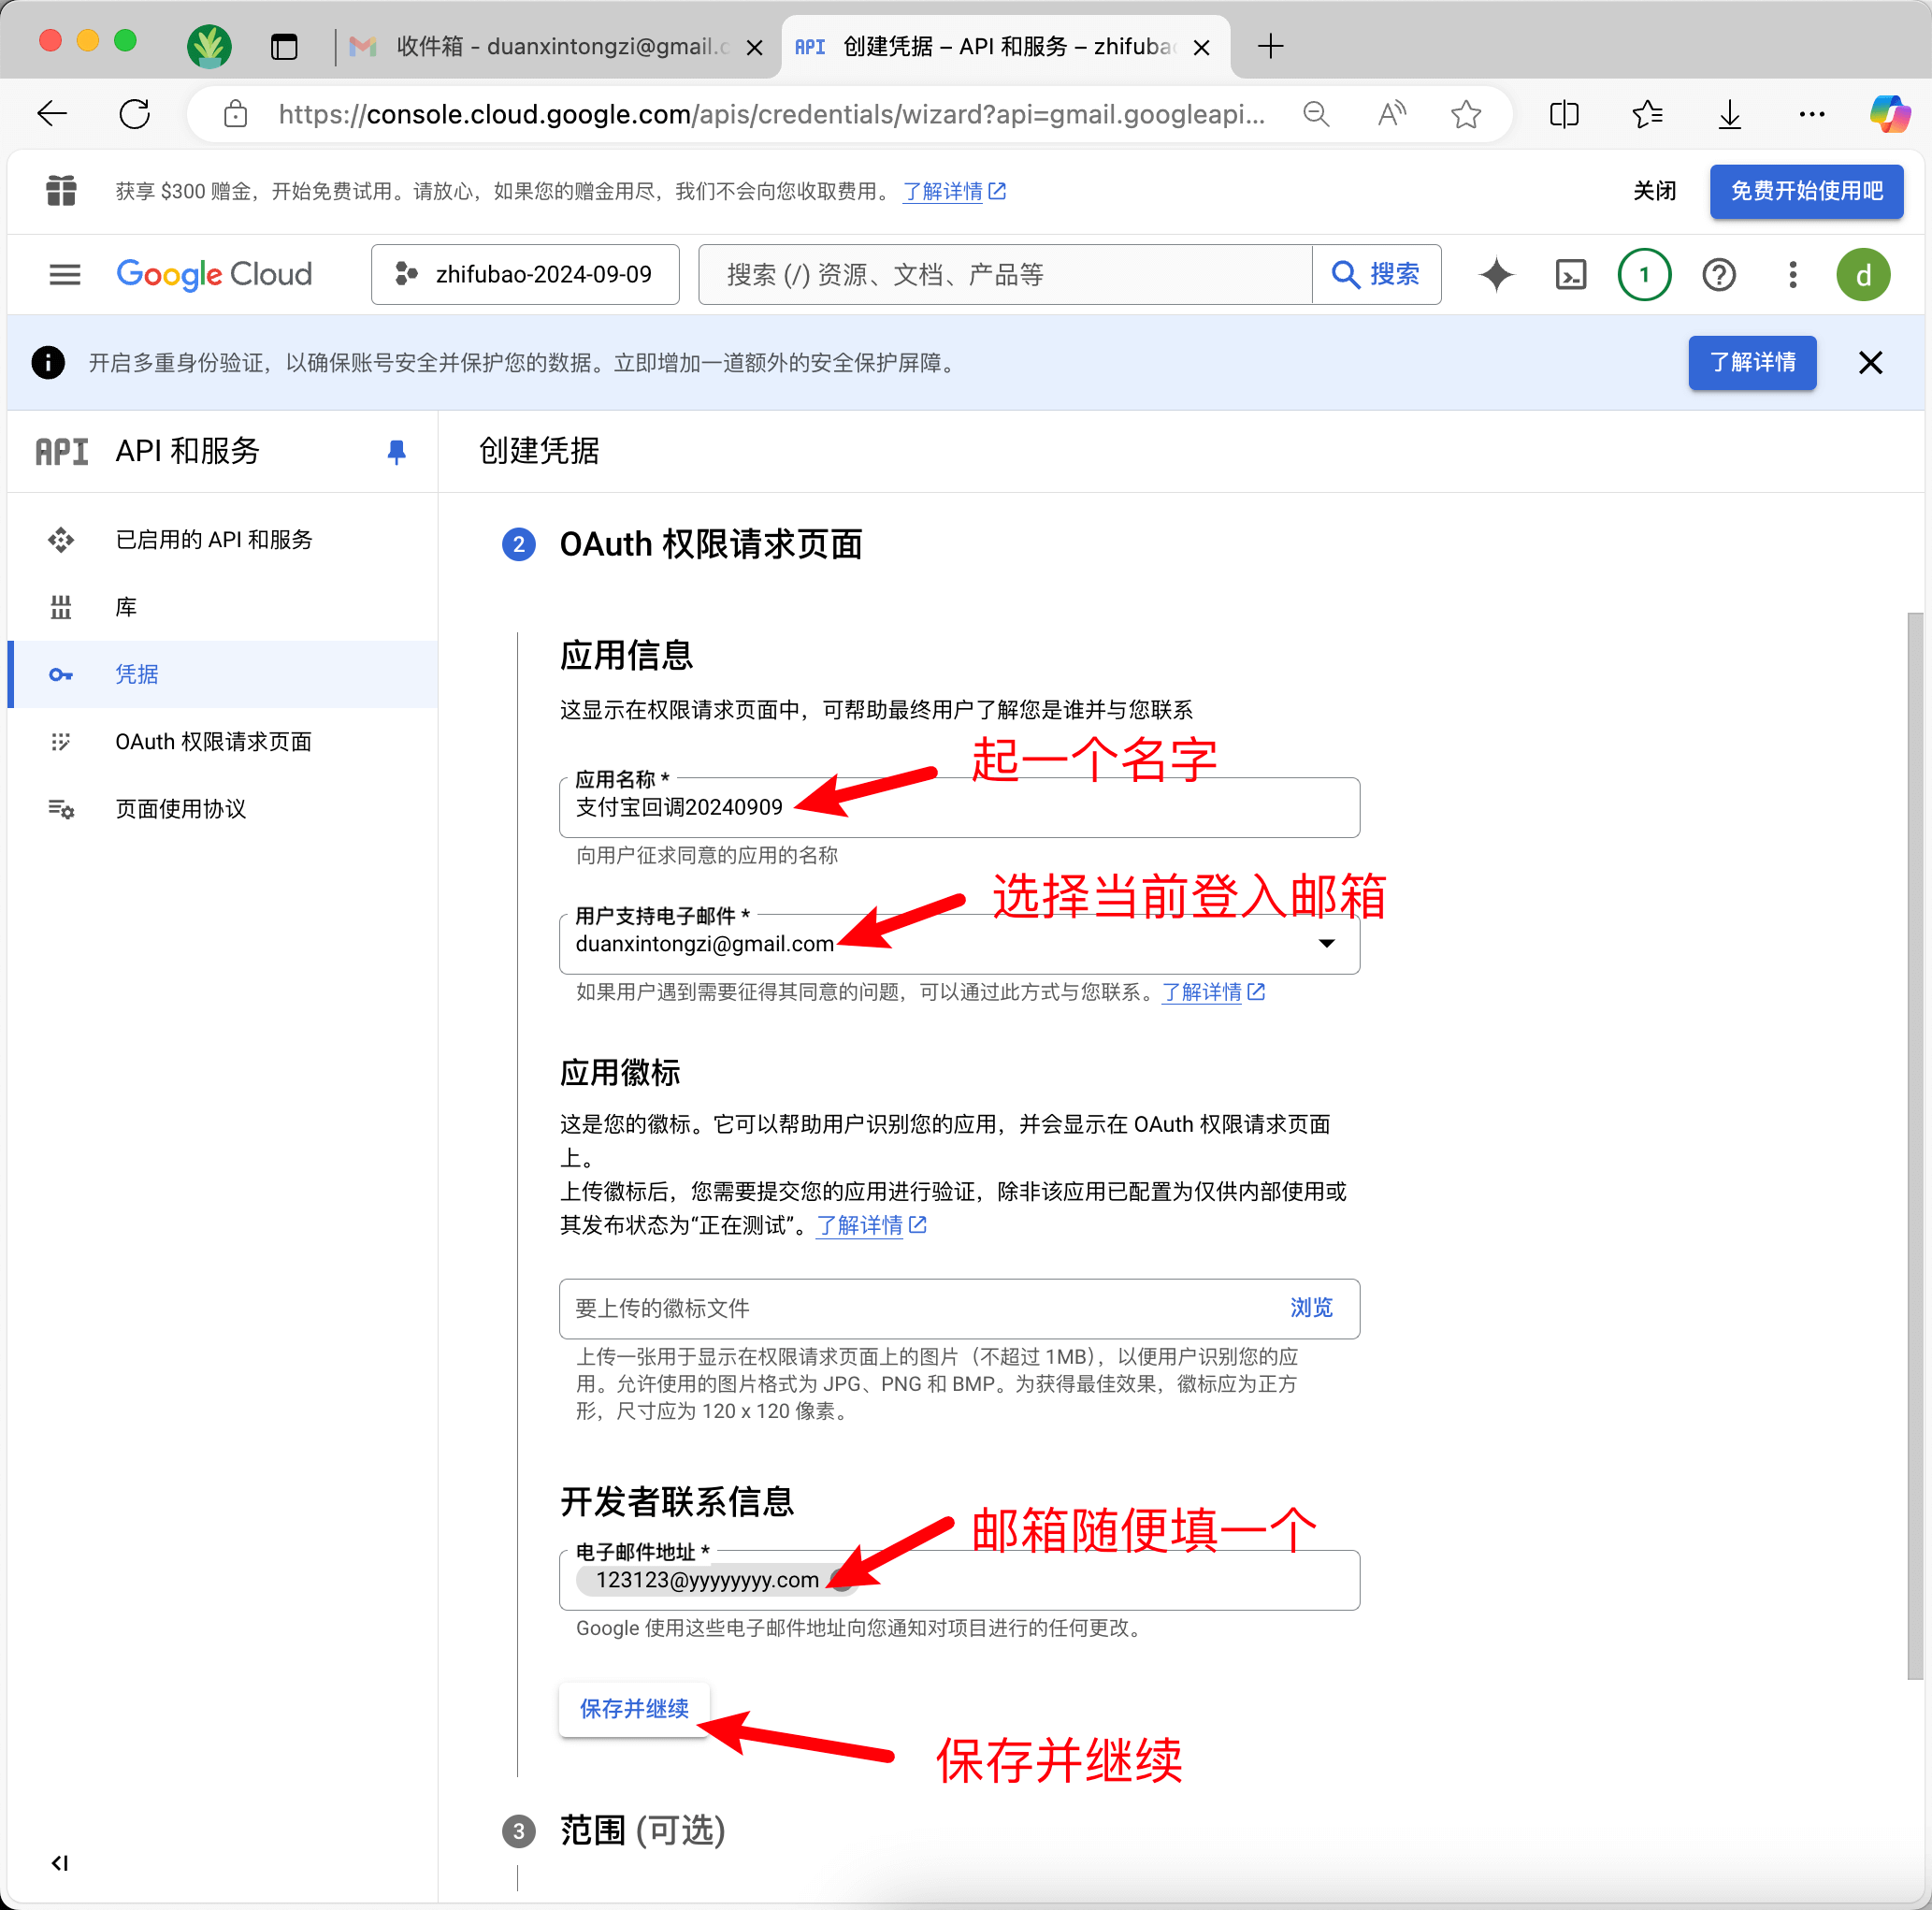Expand the user support email dropdown
The image size is (1932, 1910).
click(x=1326, y=943)
